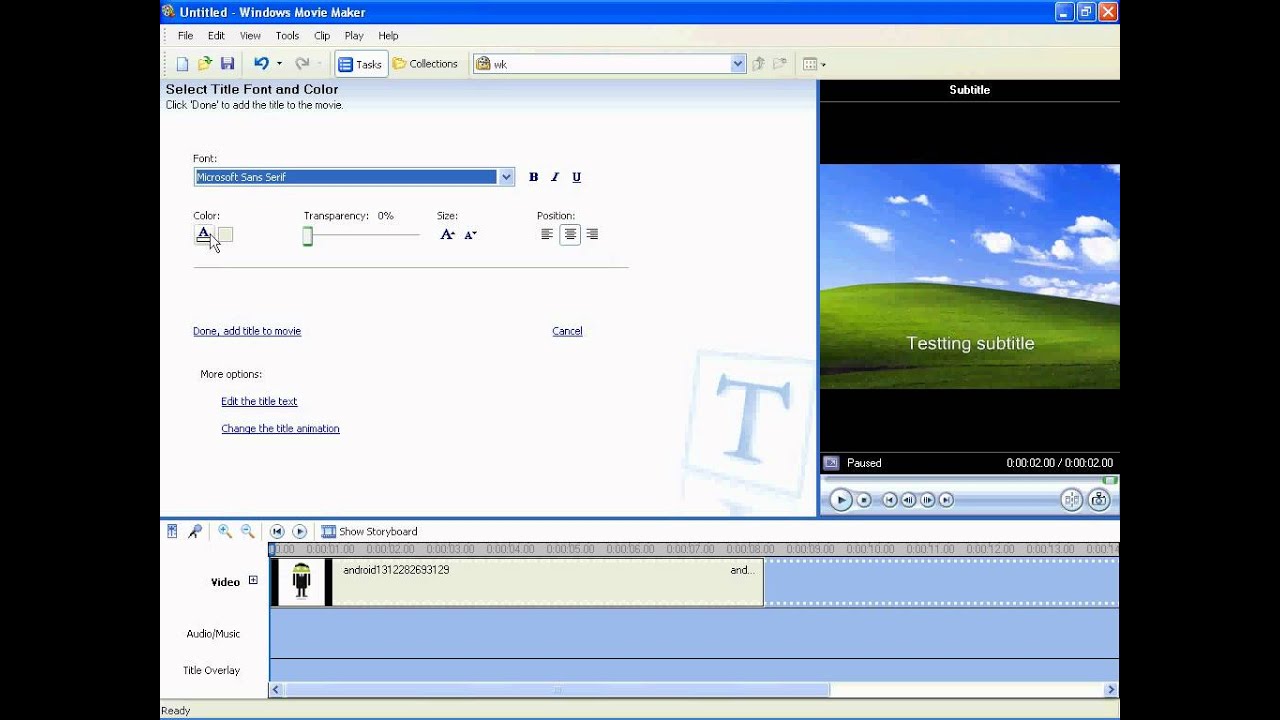Save the project with the floppy disk icon

pyautogui.click(x=227, y=64)
